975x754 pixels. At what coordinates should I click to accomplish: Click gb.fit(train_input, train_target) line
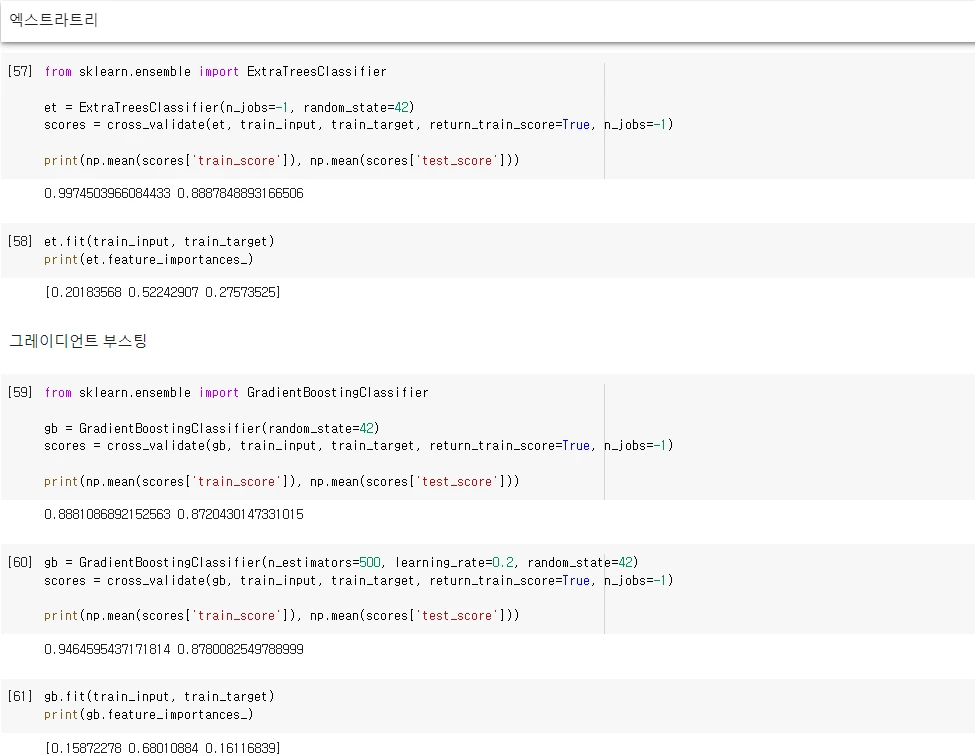pos(159,697)
